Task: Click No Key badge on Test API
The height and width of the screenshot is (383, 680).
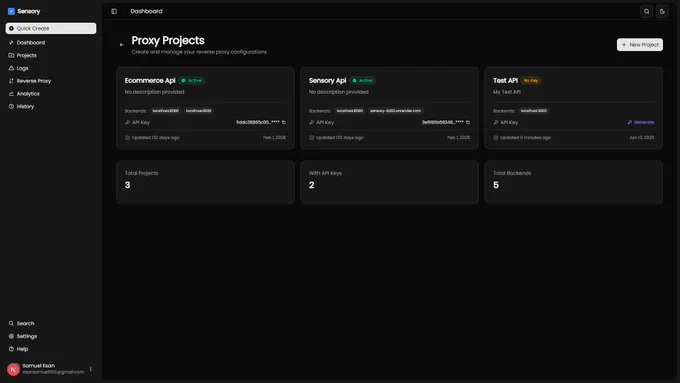Action: click(531, 80)
